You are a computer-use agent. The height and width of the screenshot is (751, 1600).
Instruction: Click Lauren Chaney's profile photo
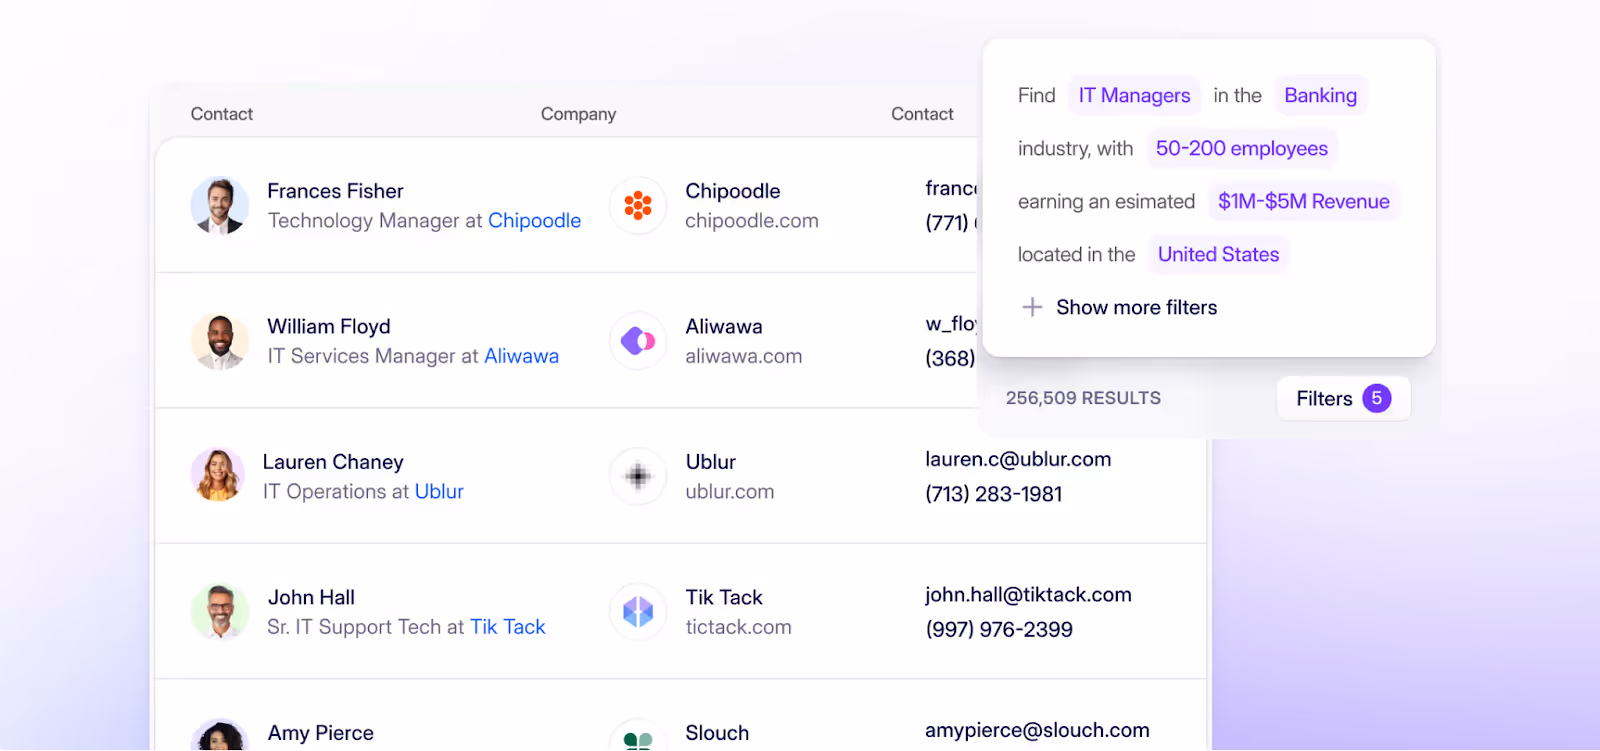click(218, 475)
